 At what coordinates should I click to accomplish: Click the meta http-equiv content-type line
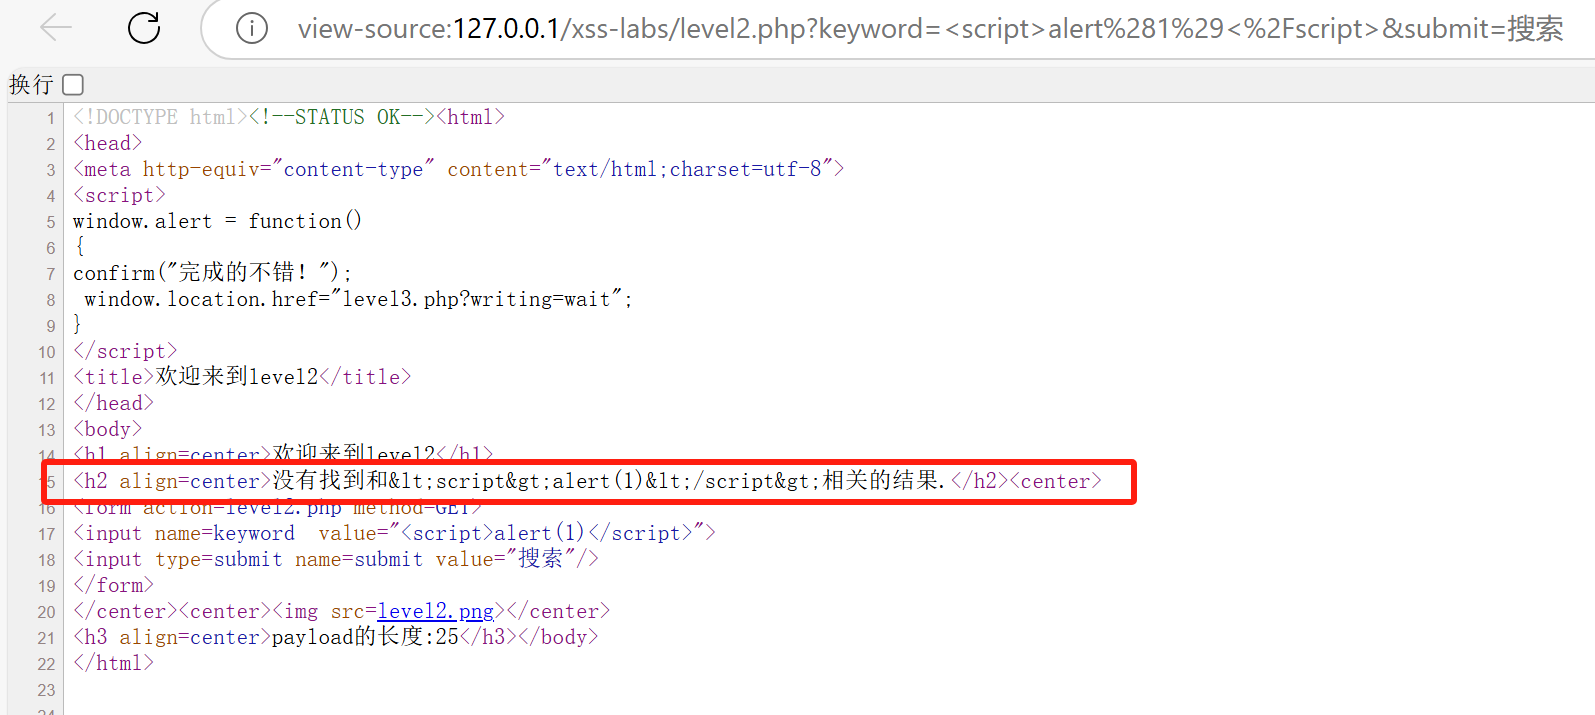tap(458, 169)
